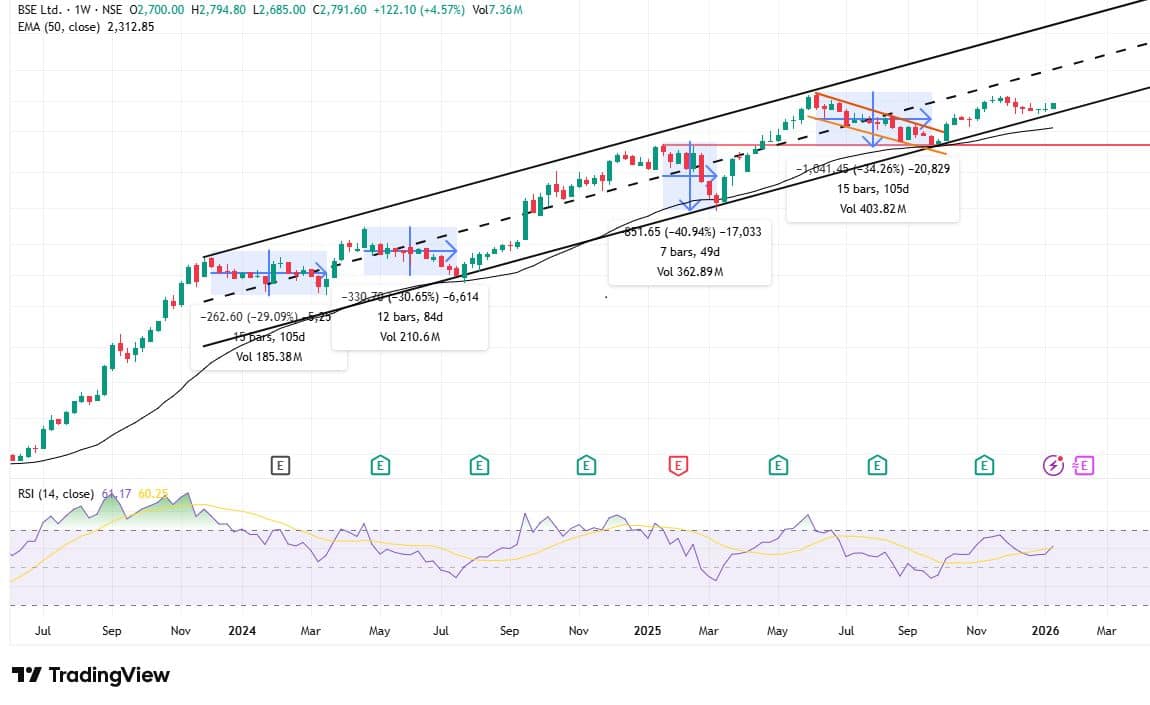Click the pink upcoming earnings E marker
The image size is (1150, 705).
(1083, 465)
